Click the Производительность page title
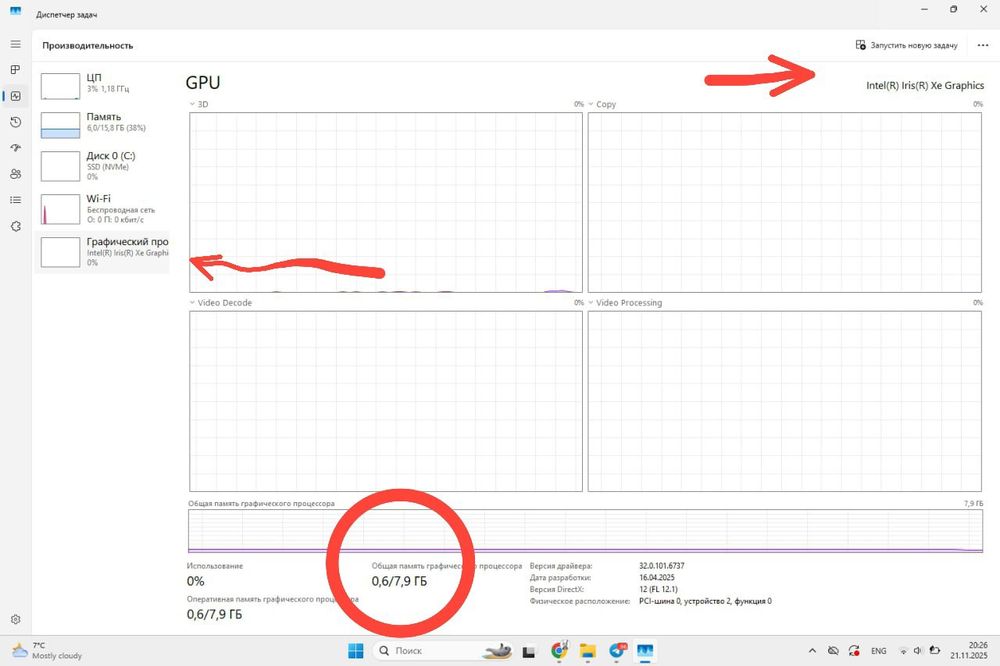 click(x=88, y=46)
